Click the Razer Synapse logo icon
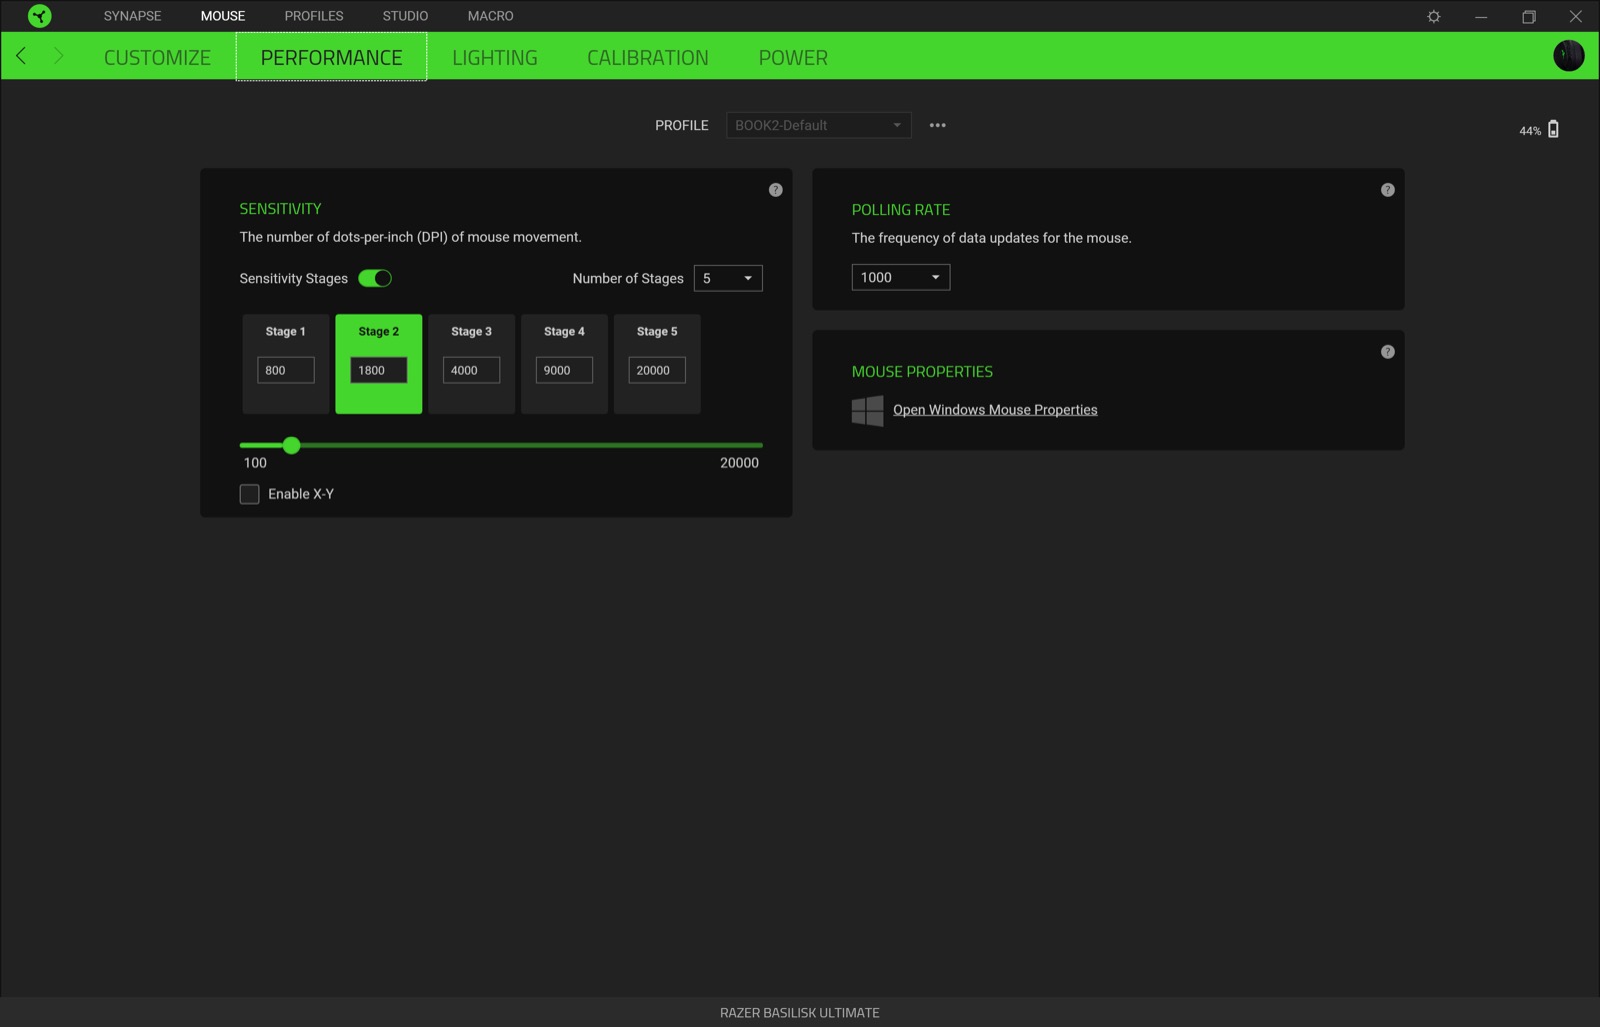This screenshot has height=1027, width=1600. tap(39, 16)
